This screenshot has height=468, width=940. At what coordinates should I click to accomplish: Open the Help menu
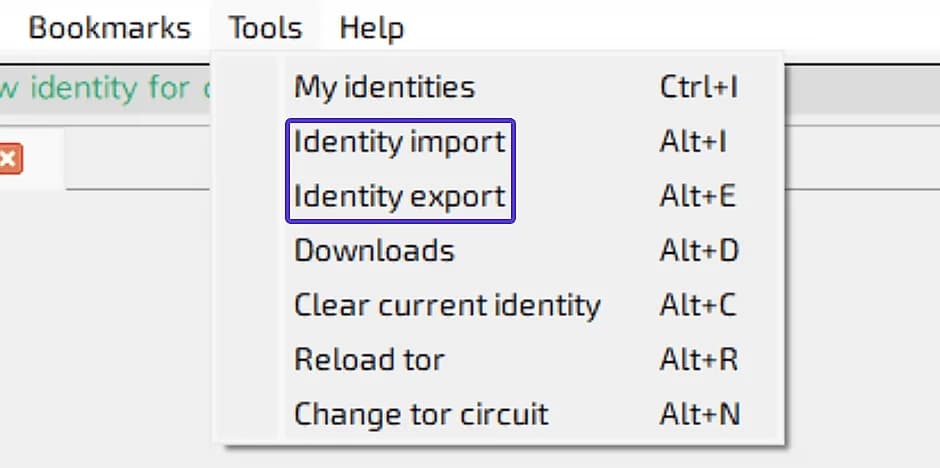[x=371, y=28]
